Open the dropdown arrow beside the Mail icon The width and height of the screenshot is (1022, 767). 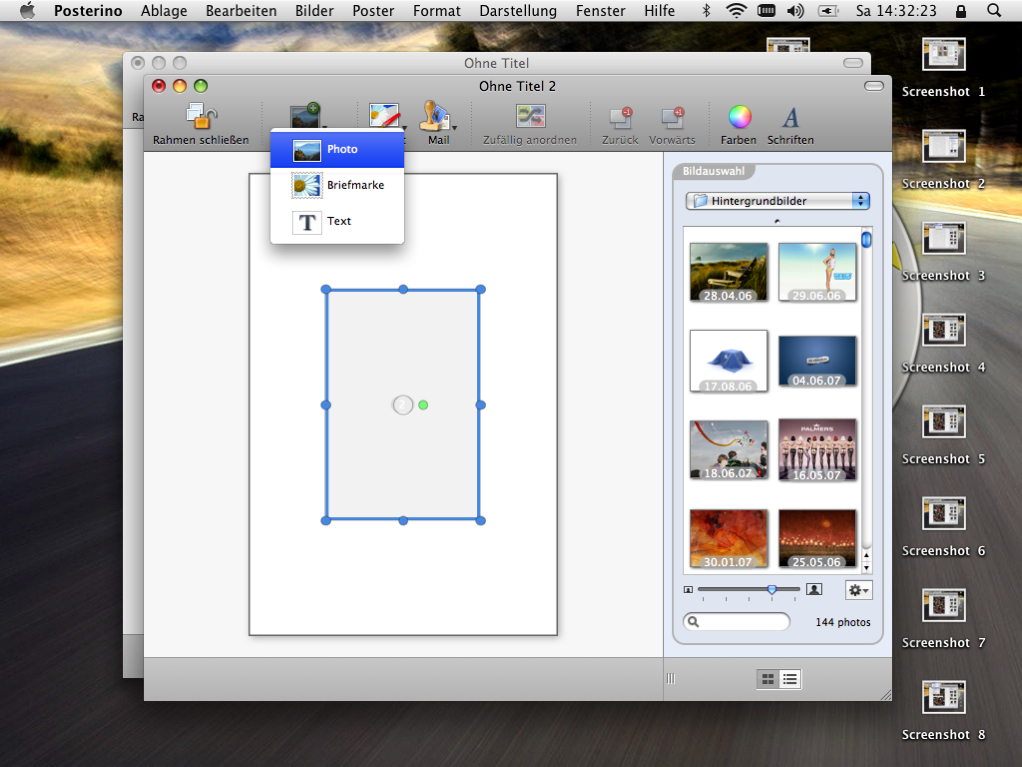coord(454,128)
